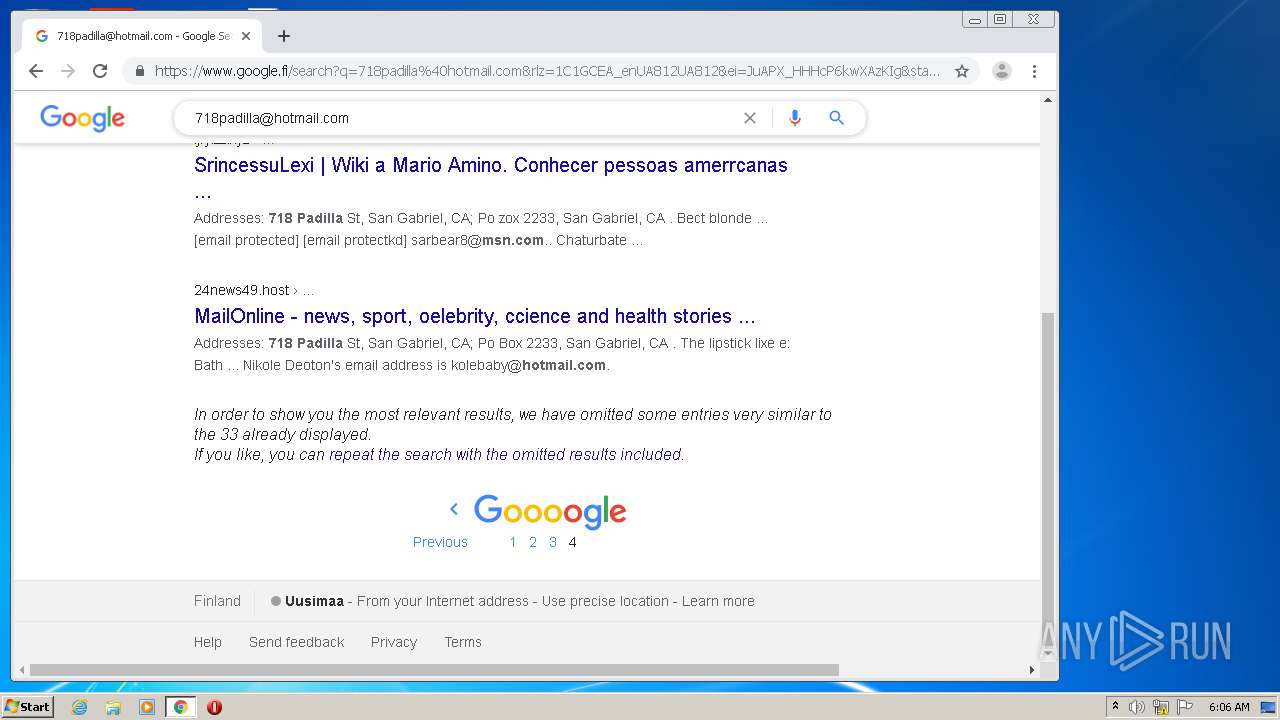View site security via the padlock icon

[140, 71]
